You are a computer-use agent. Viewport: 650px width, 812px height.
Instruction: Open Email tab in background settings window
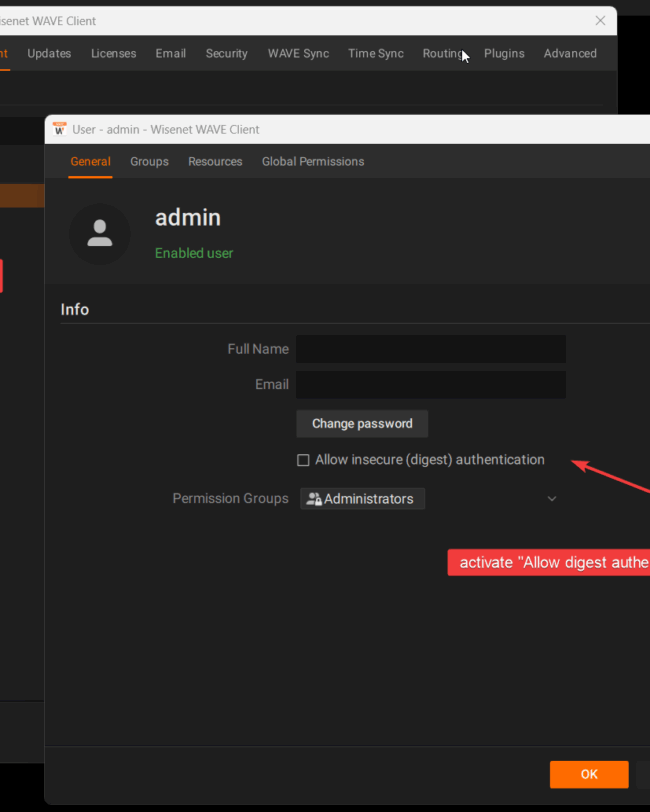pos(170,53)
